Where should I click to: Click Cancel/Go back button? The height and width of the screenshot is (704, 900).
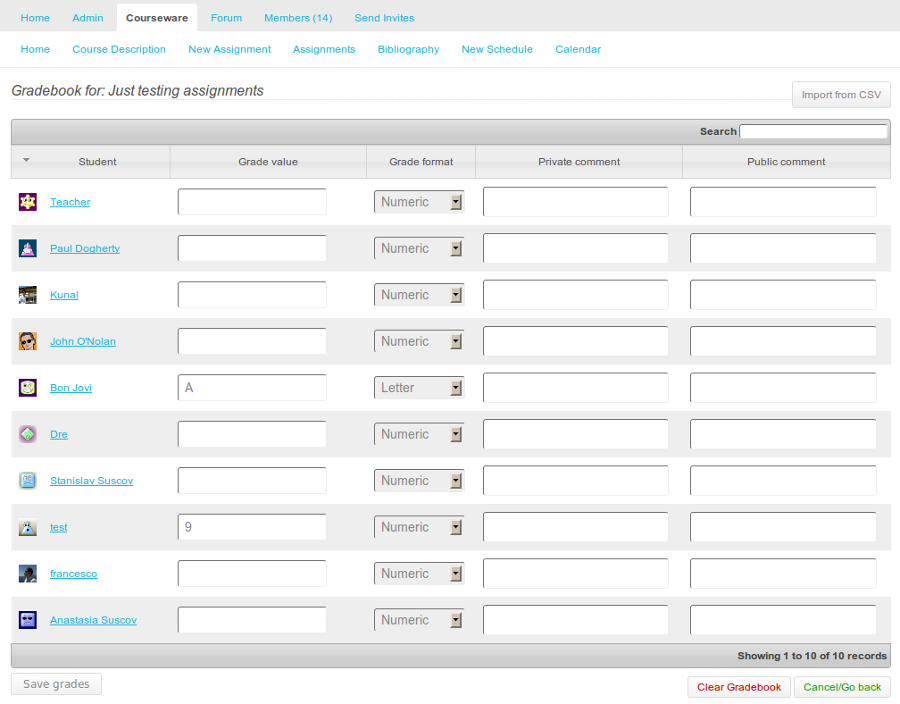click(x=842, y=687)
